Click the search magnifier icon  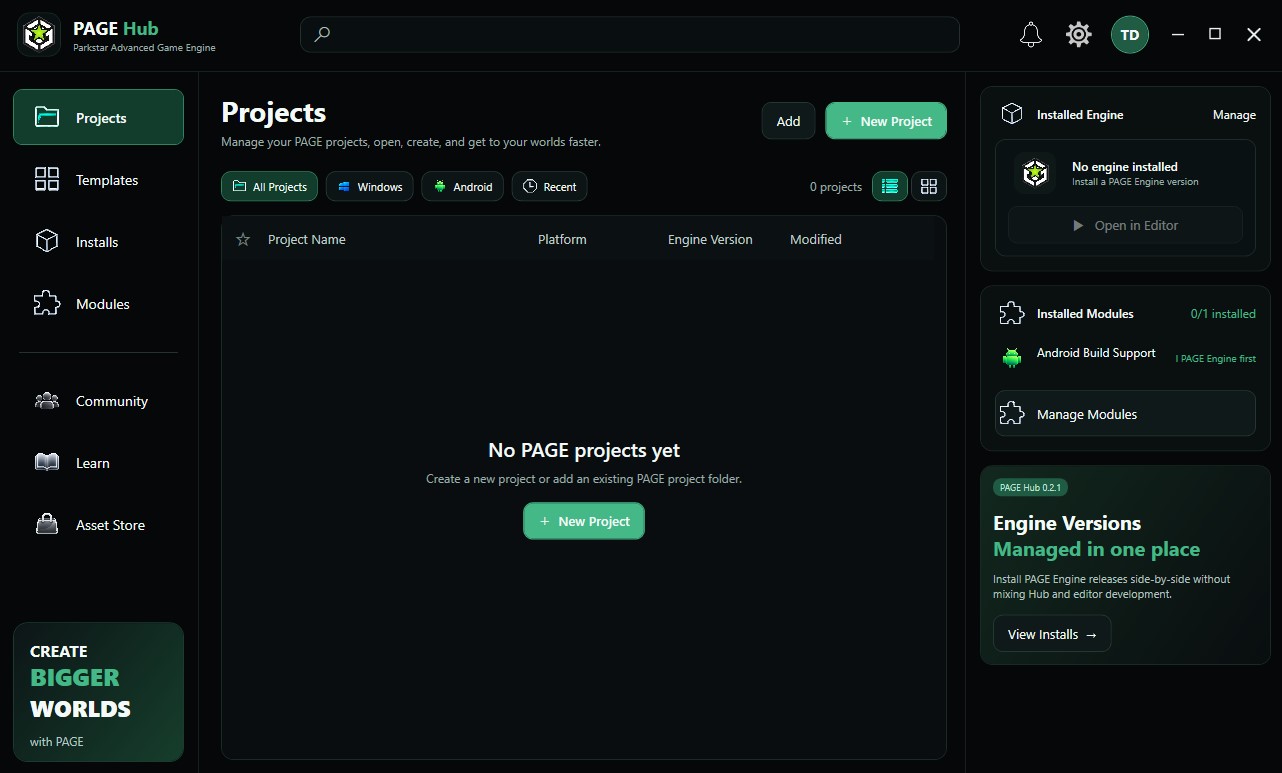[322, 34]
